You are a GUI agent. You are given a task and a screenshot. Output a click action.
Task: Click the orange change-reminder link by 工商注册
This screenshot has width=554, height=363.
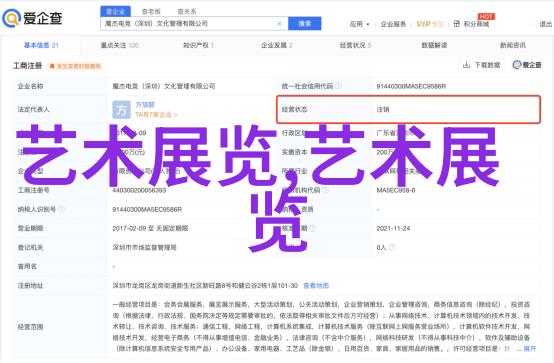tap(78, 66)
